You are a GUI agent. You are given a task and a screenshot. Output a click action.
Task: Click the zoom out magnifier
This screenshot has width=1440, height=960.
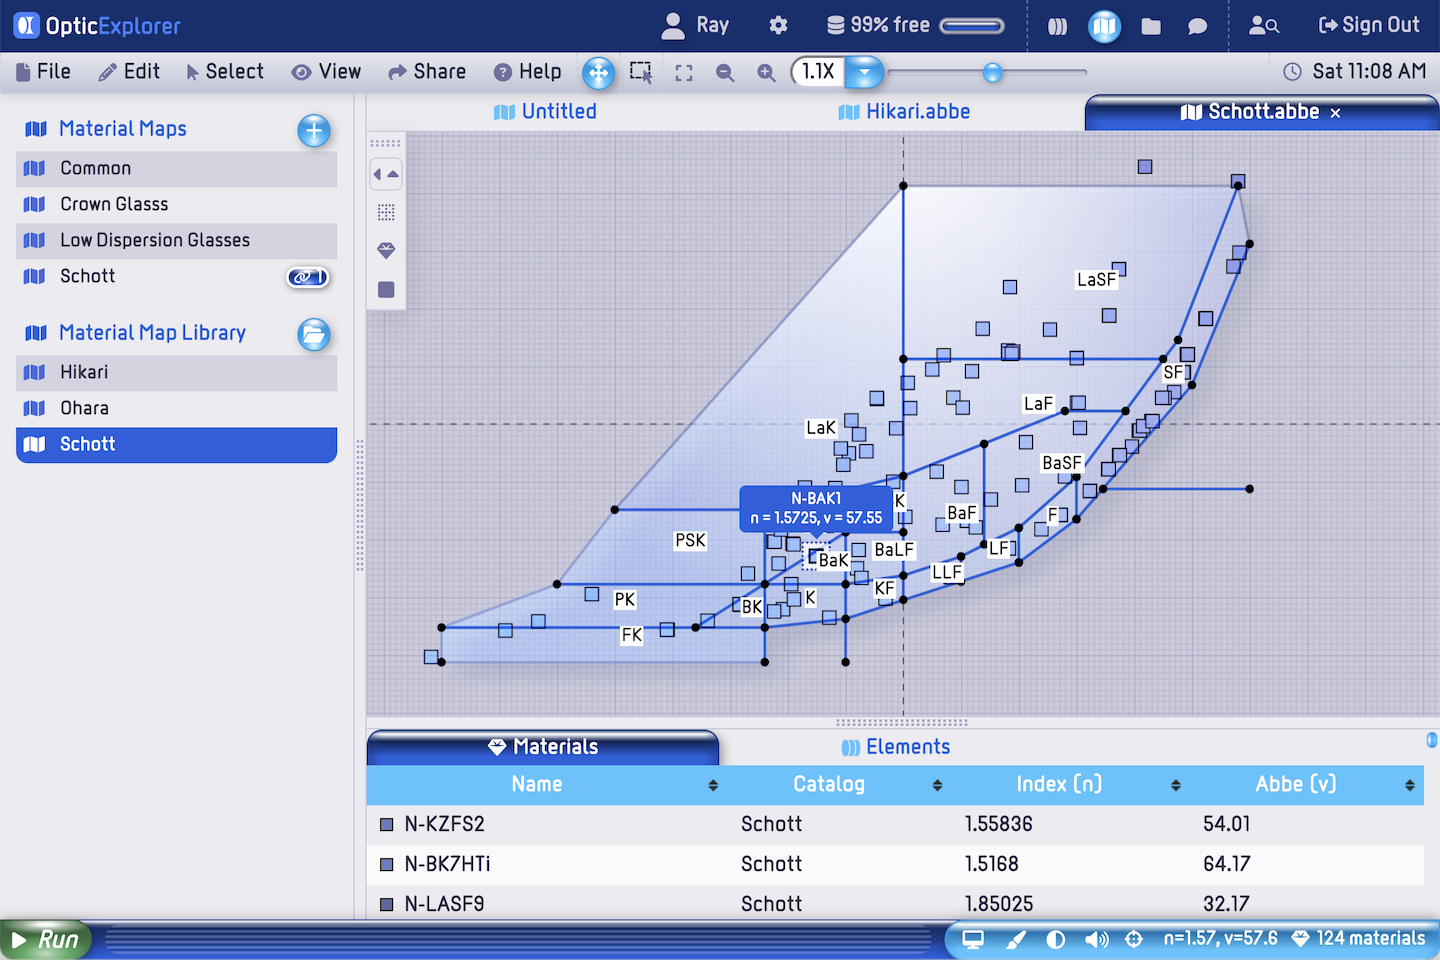725,73
